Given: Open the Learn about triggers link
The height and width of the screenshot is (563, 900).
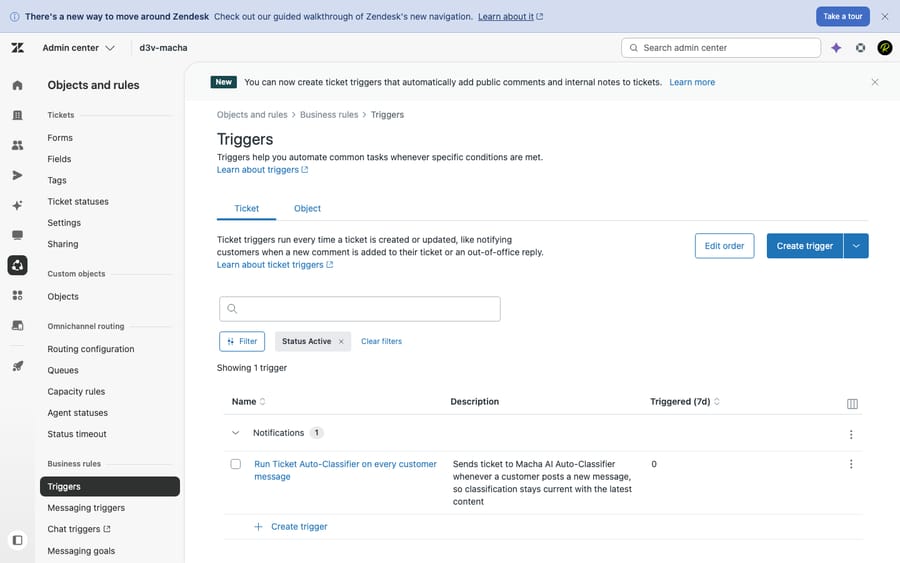Looking at the screenshot, I should pos(262,170).
